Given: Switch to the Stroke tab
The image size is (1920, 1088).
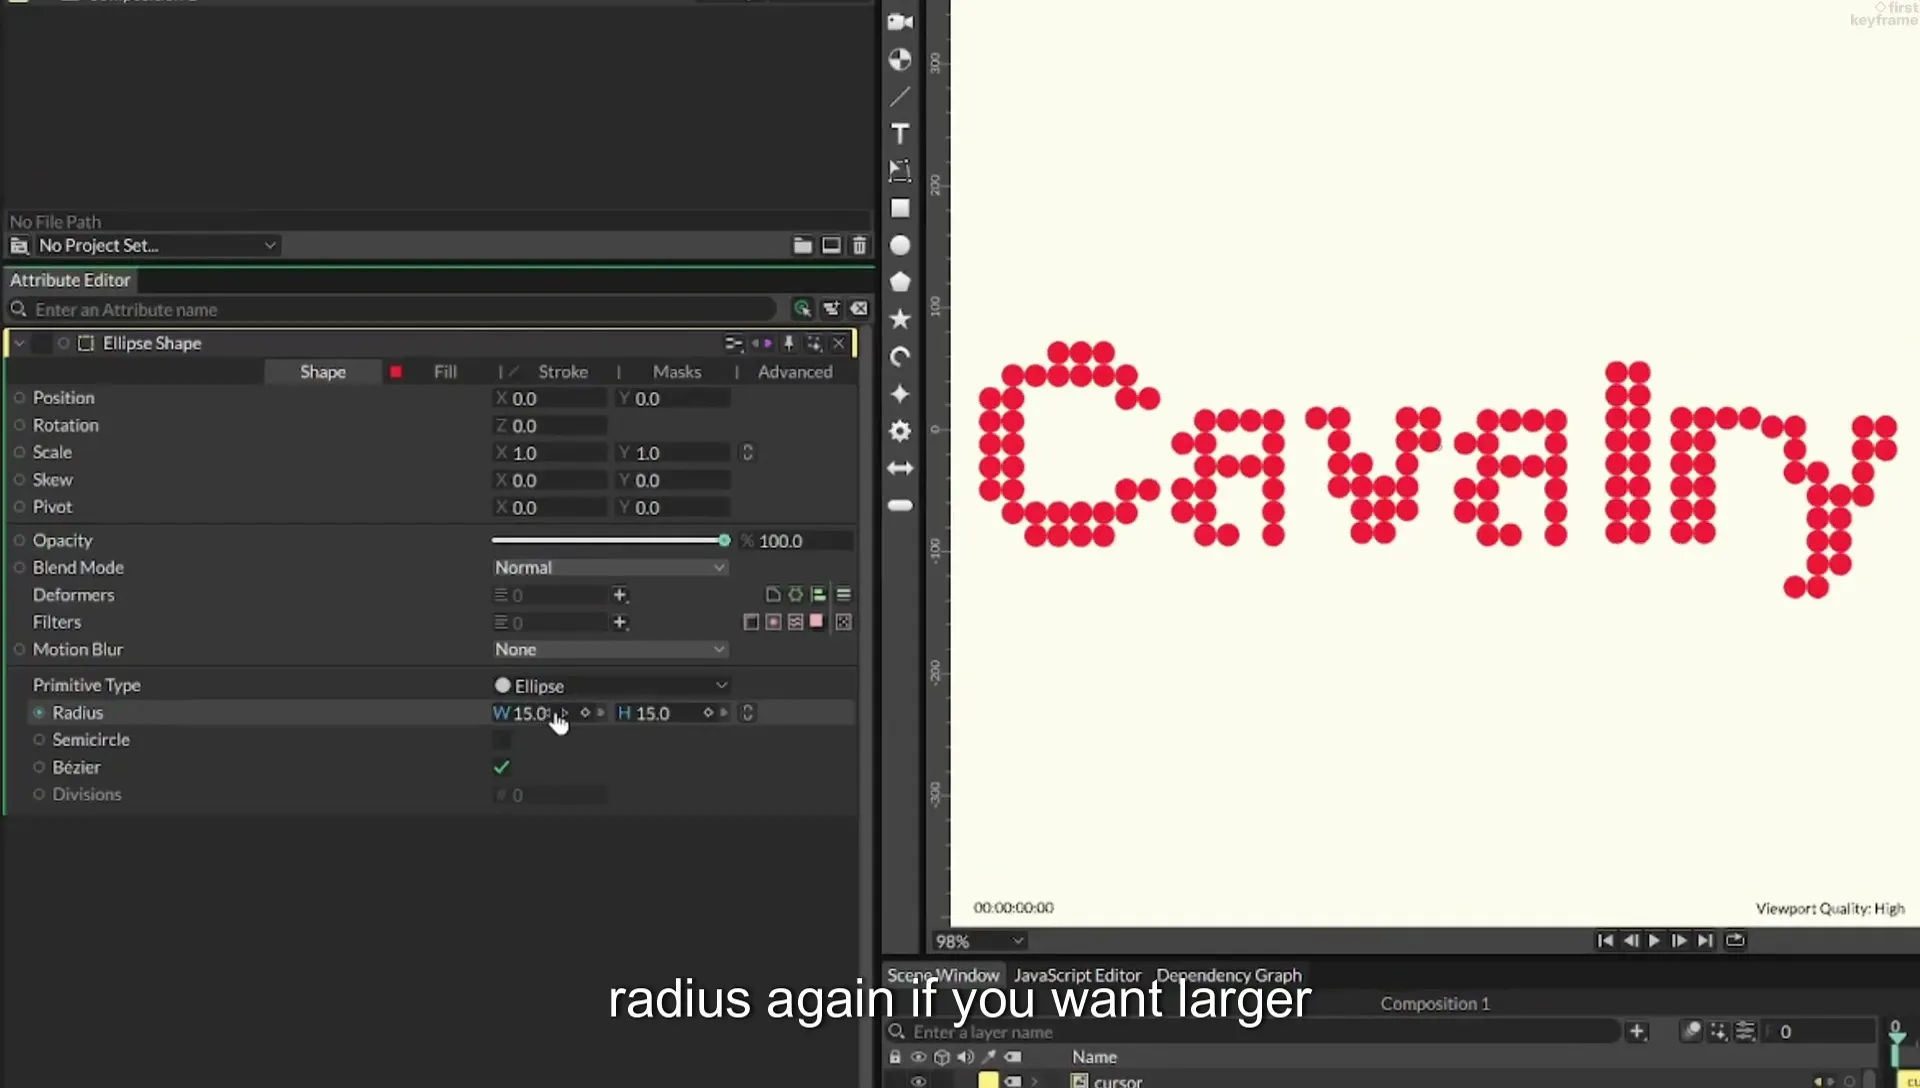Looking at the screenshot, I should point(563,372).
